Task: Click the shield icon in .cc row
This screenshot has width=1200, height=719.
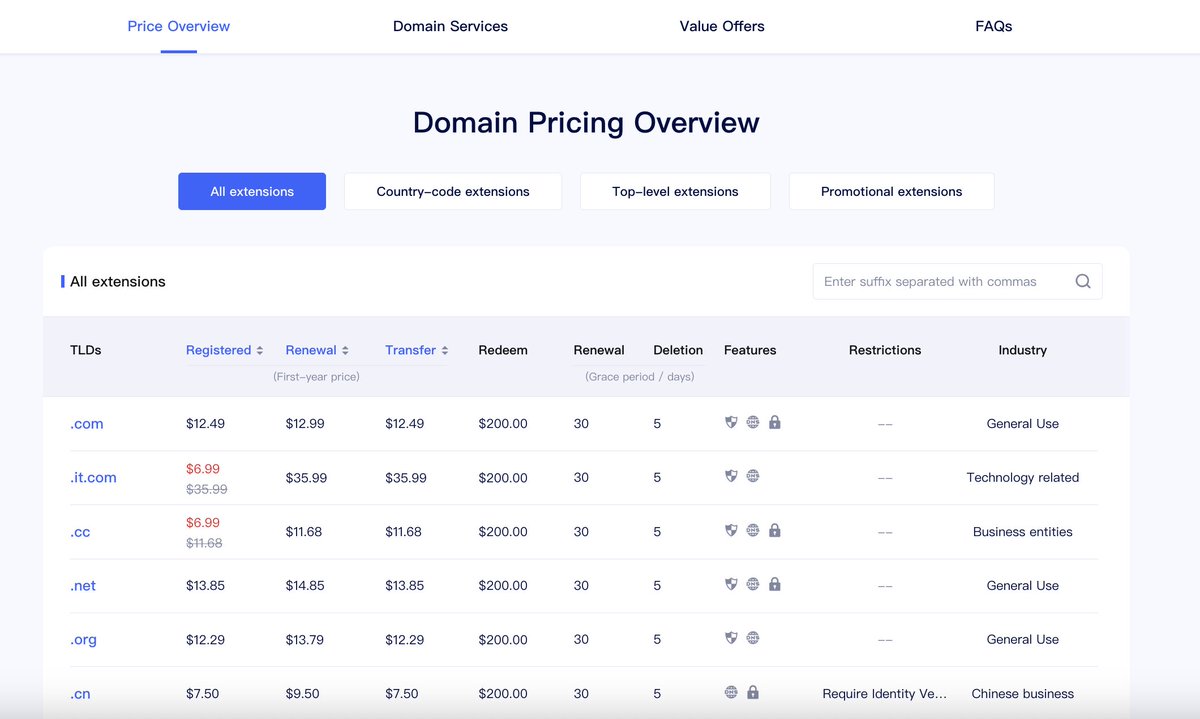Action: tap(731, 530)
